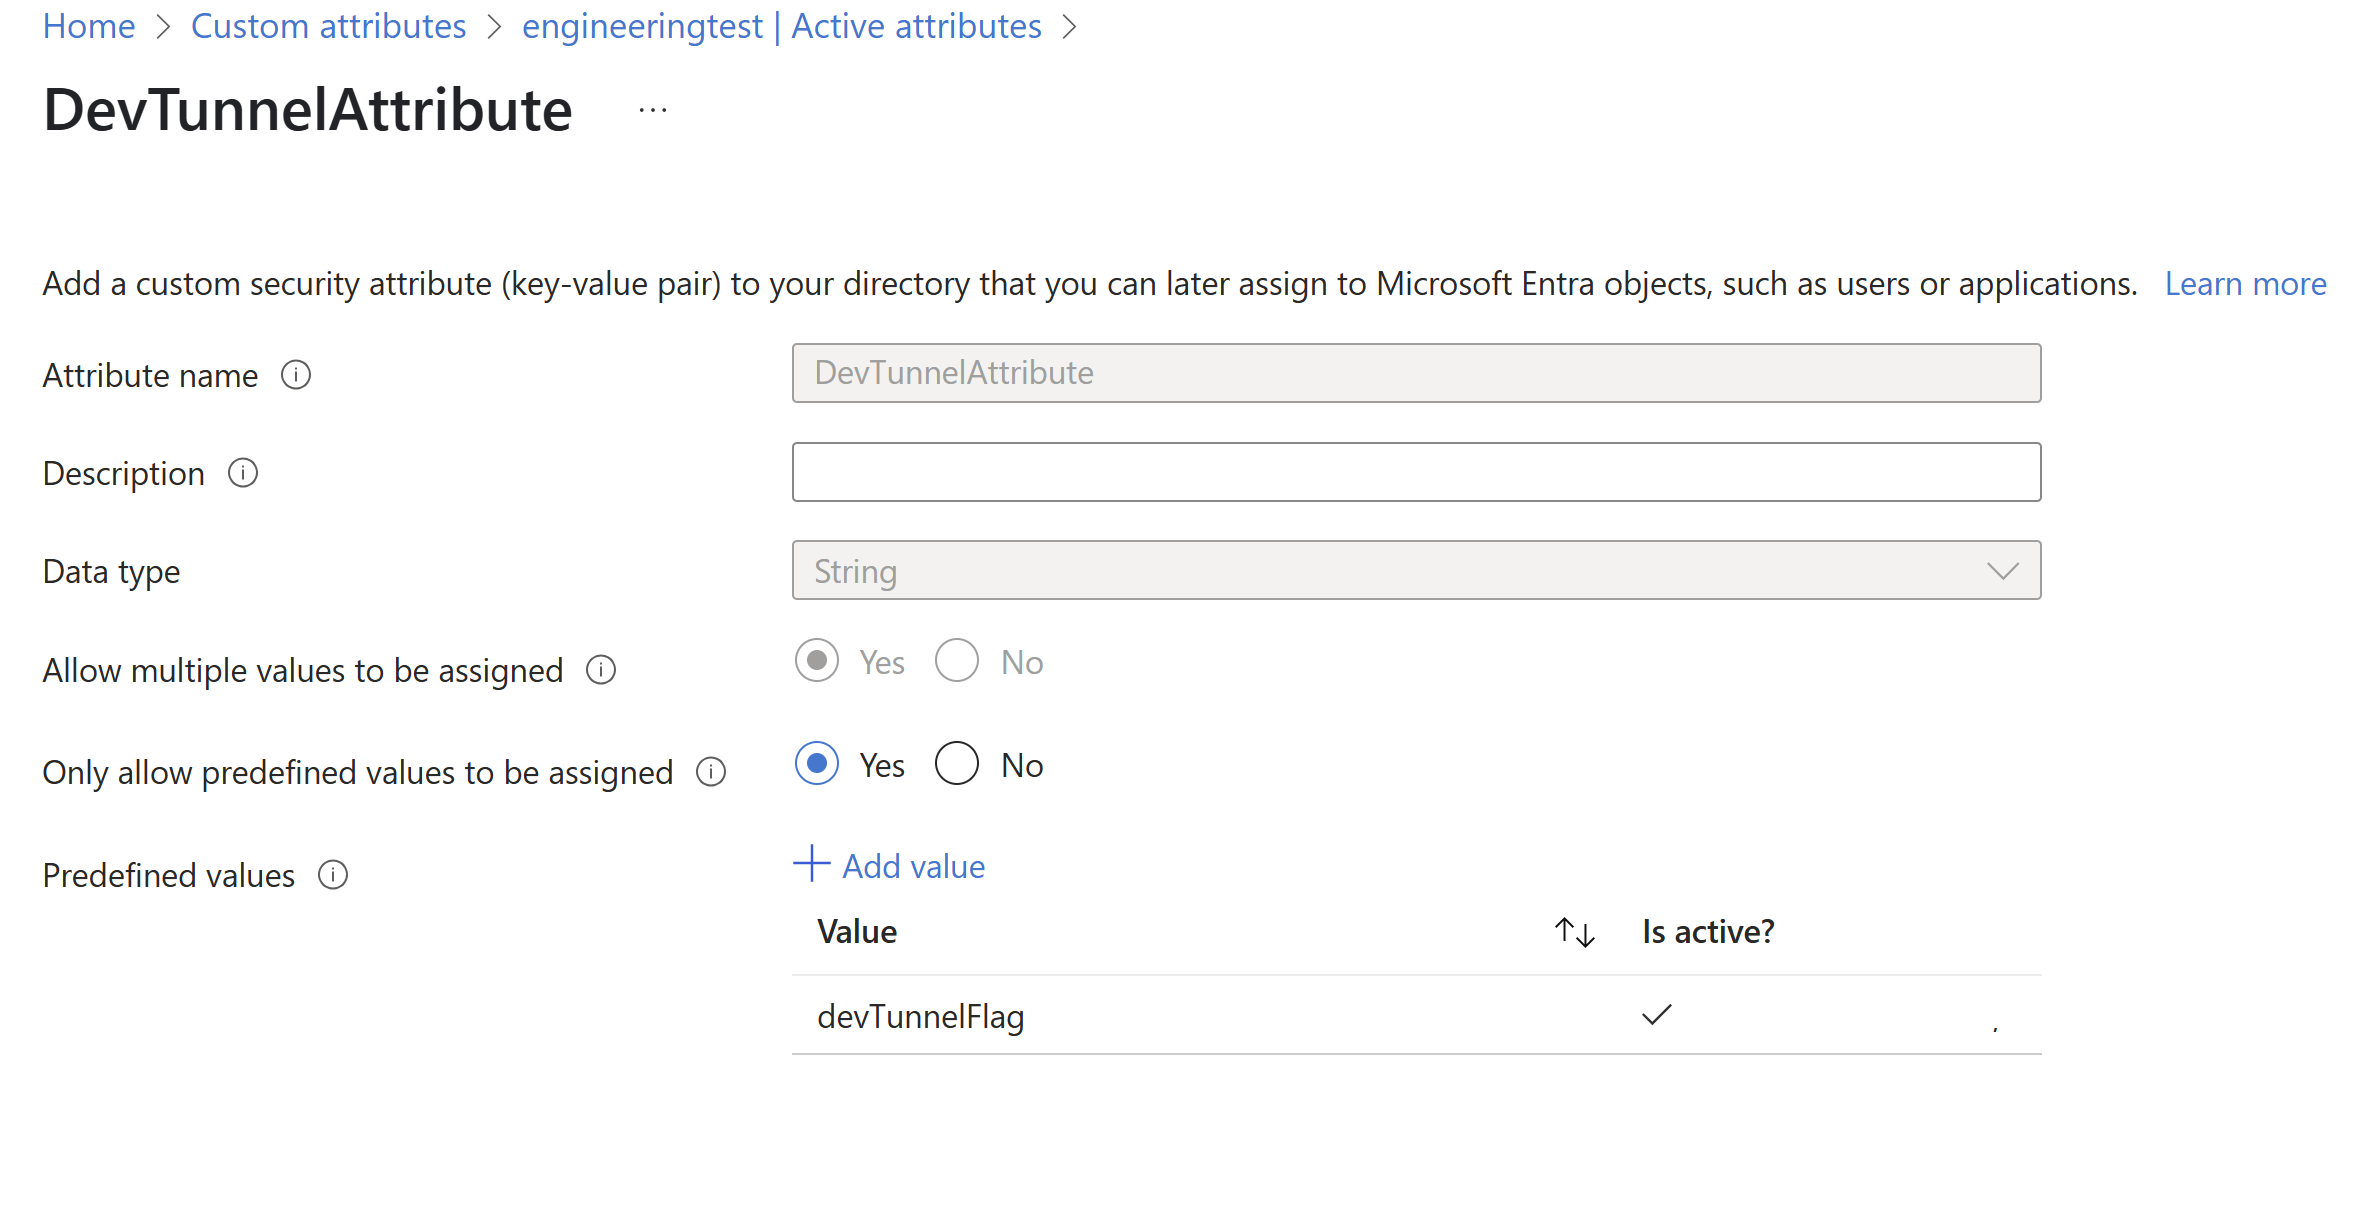This screenshot has height=1213, width=2358.
Task: Toggle the active checkmark for devTunnelFlag
Action: [x=1657, y=1015]
